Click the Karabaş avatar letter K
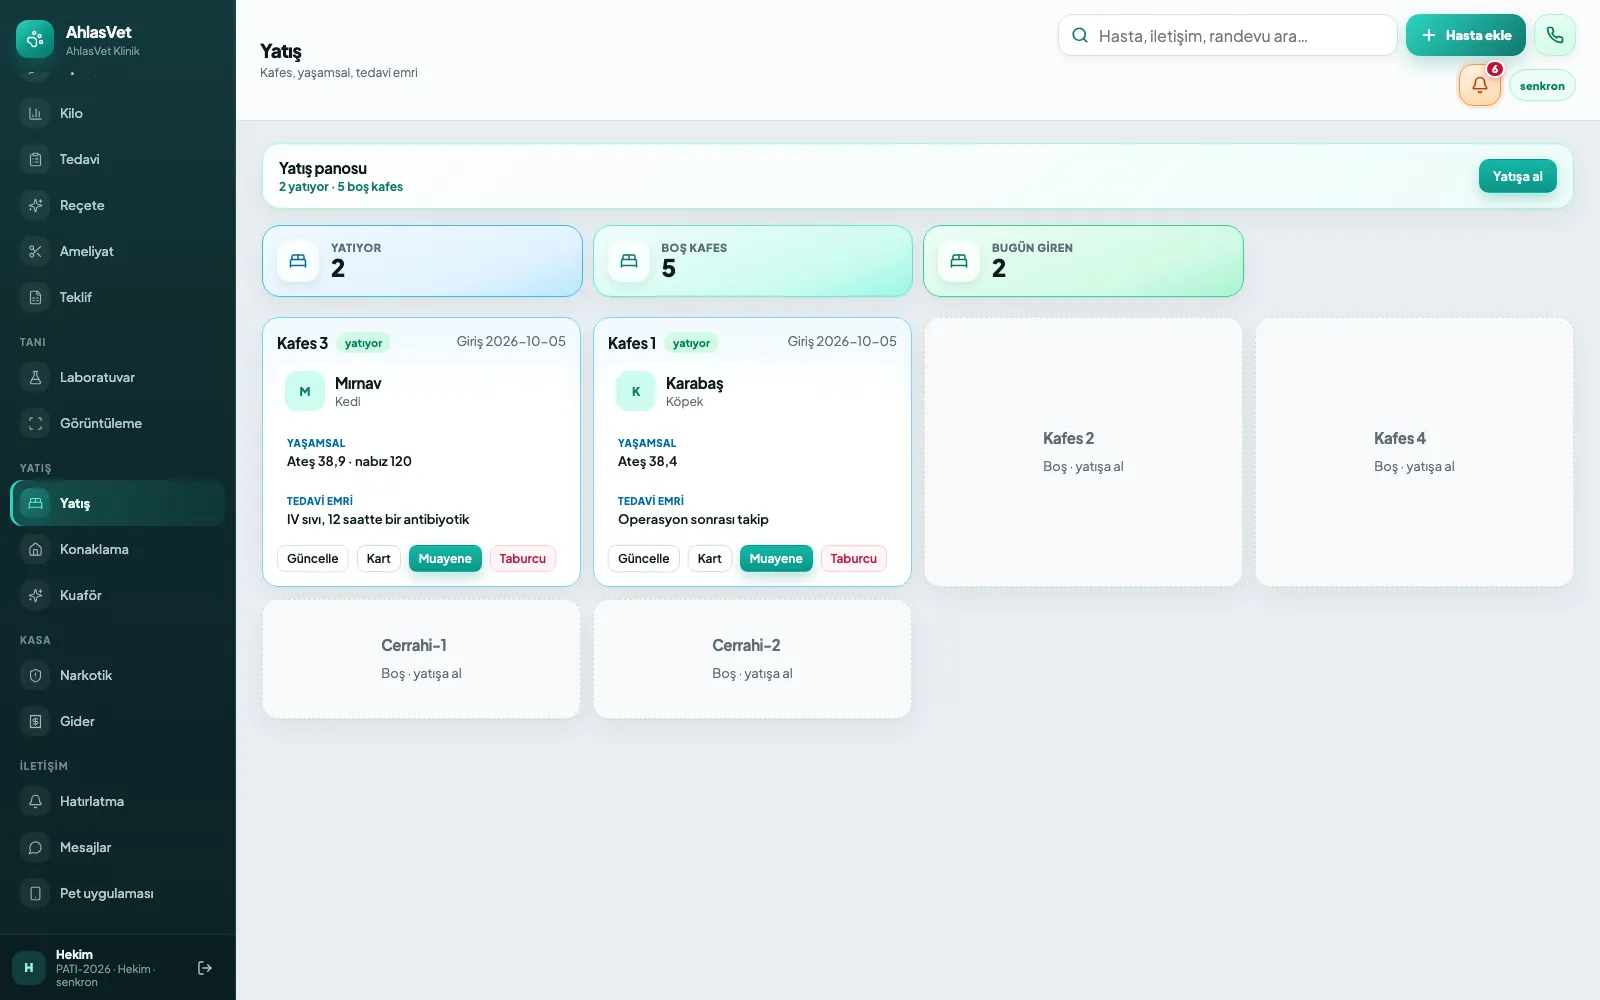The height and width of the screenshot is (1000, 1600). [x=636, y=391]
